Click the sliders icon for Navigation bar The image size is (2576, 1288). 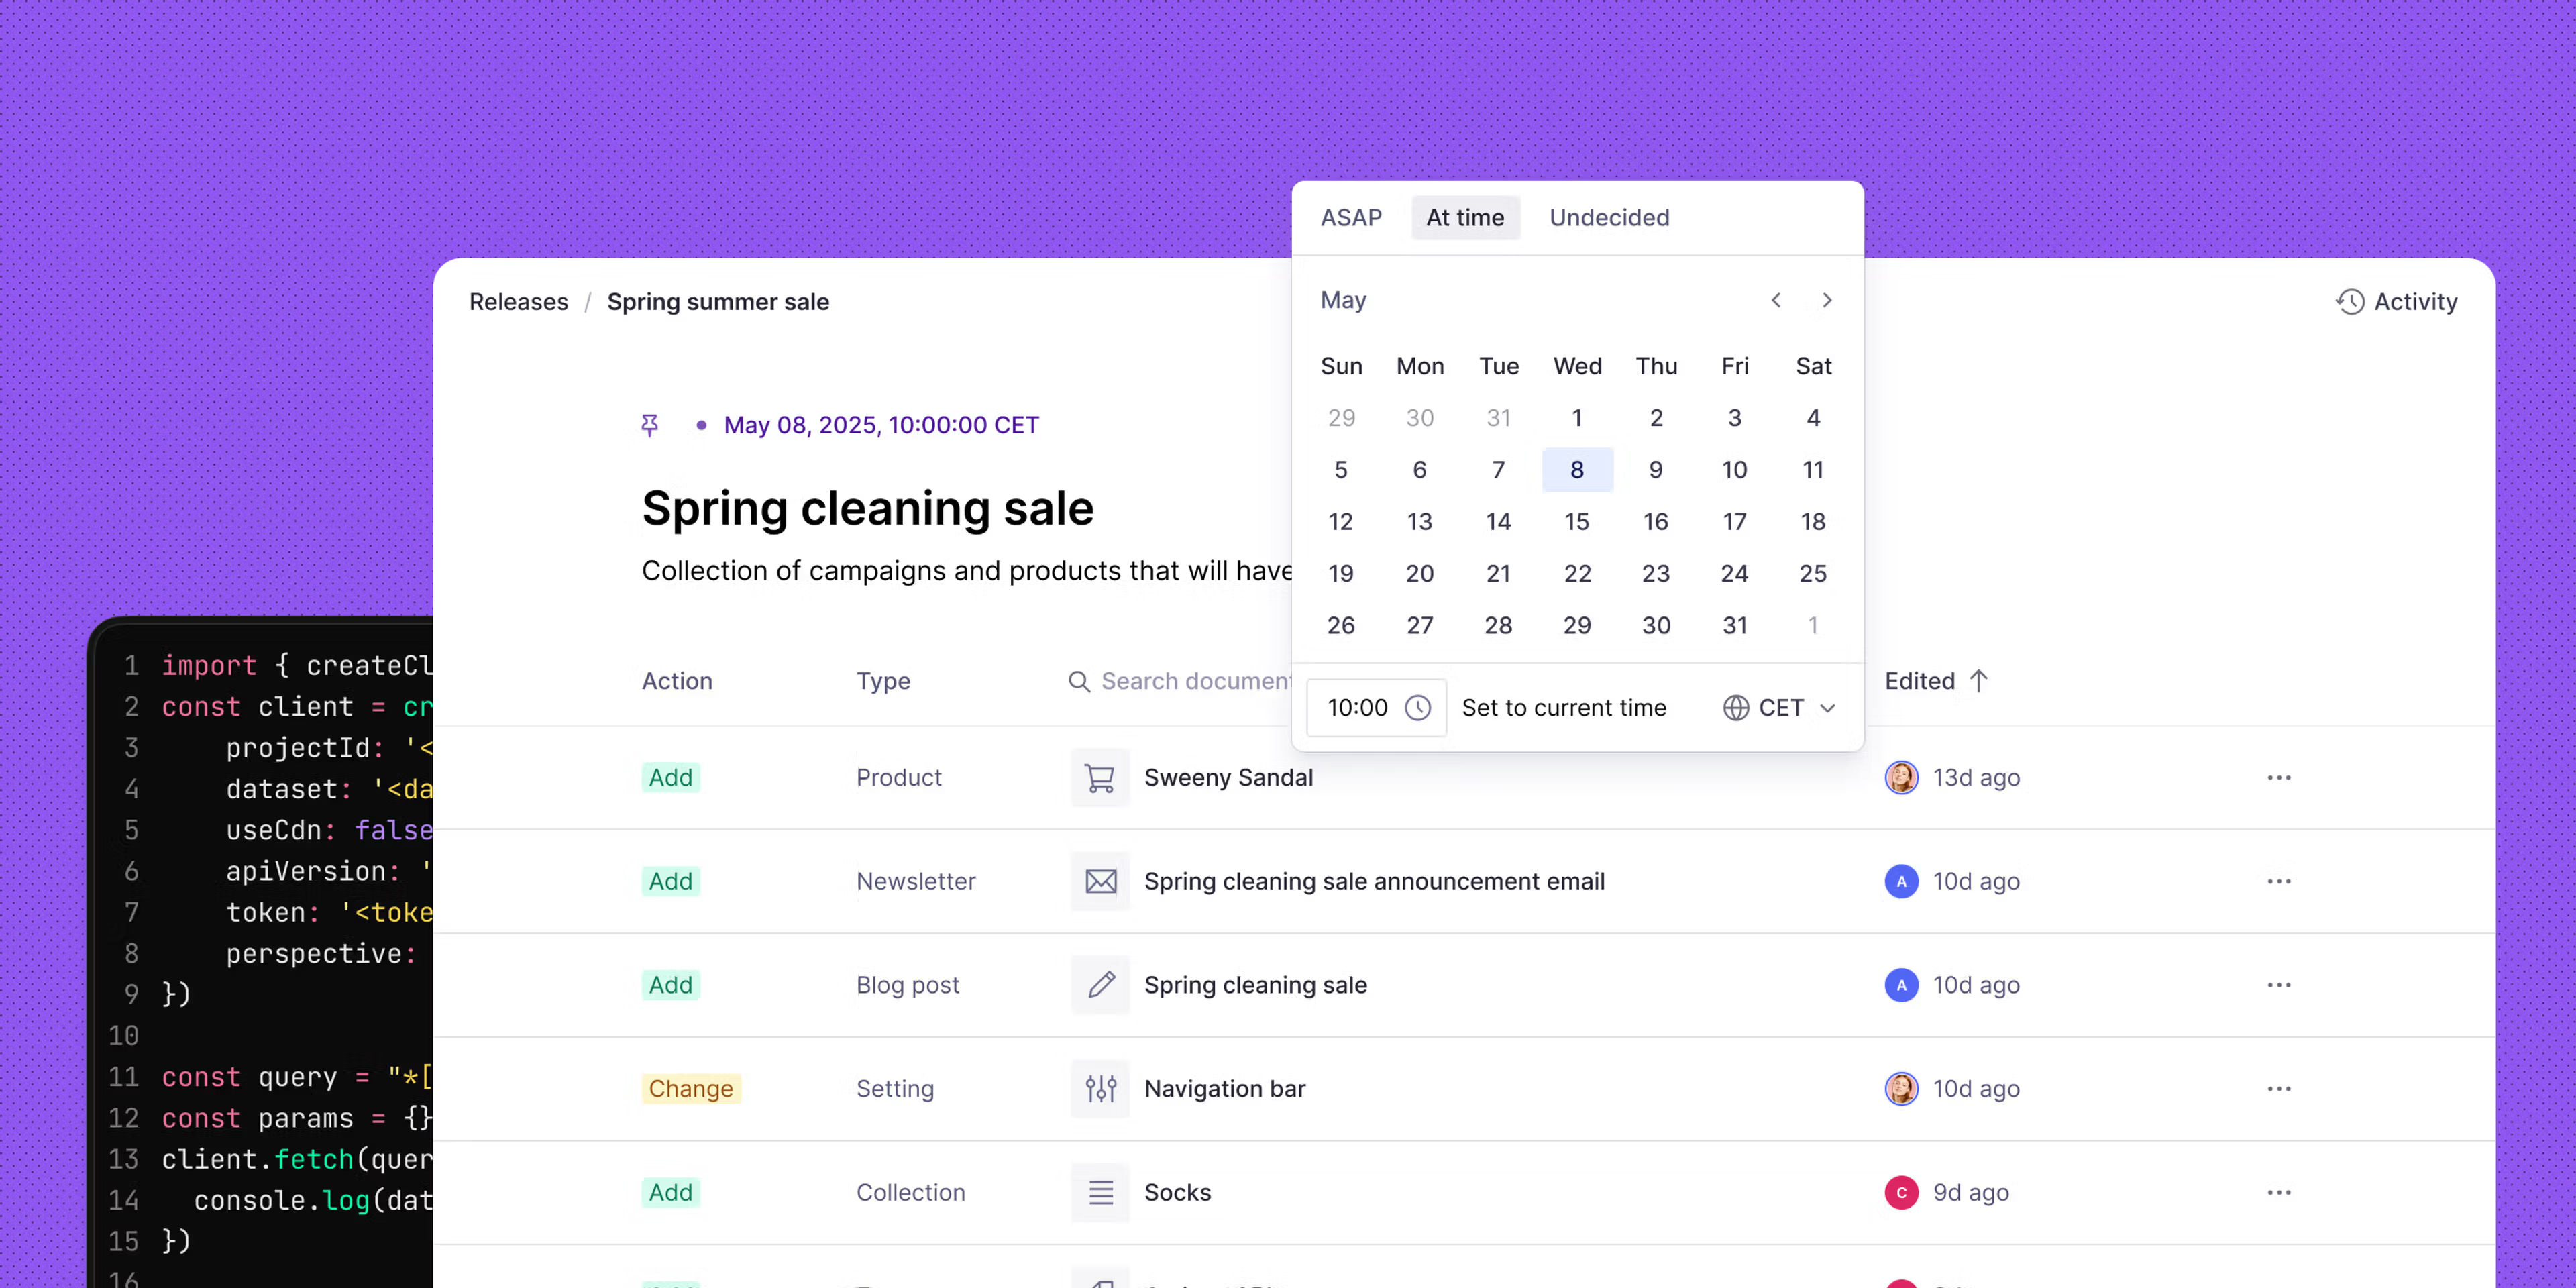click(1100, 1088)
